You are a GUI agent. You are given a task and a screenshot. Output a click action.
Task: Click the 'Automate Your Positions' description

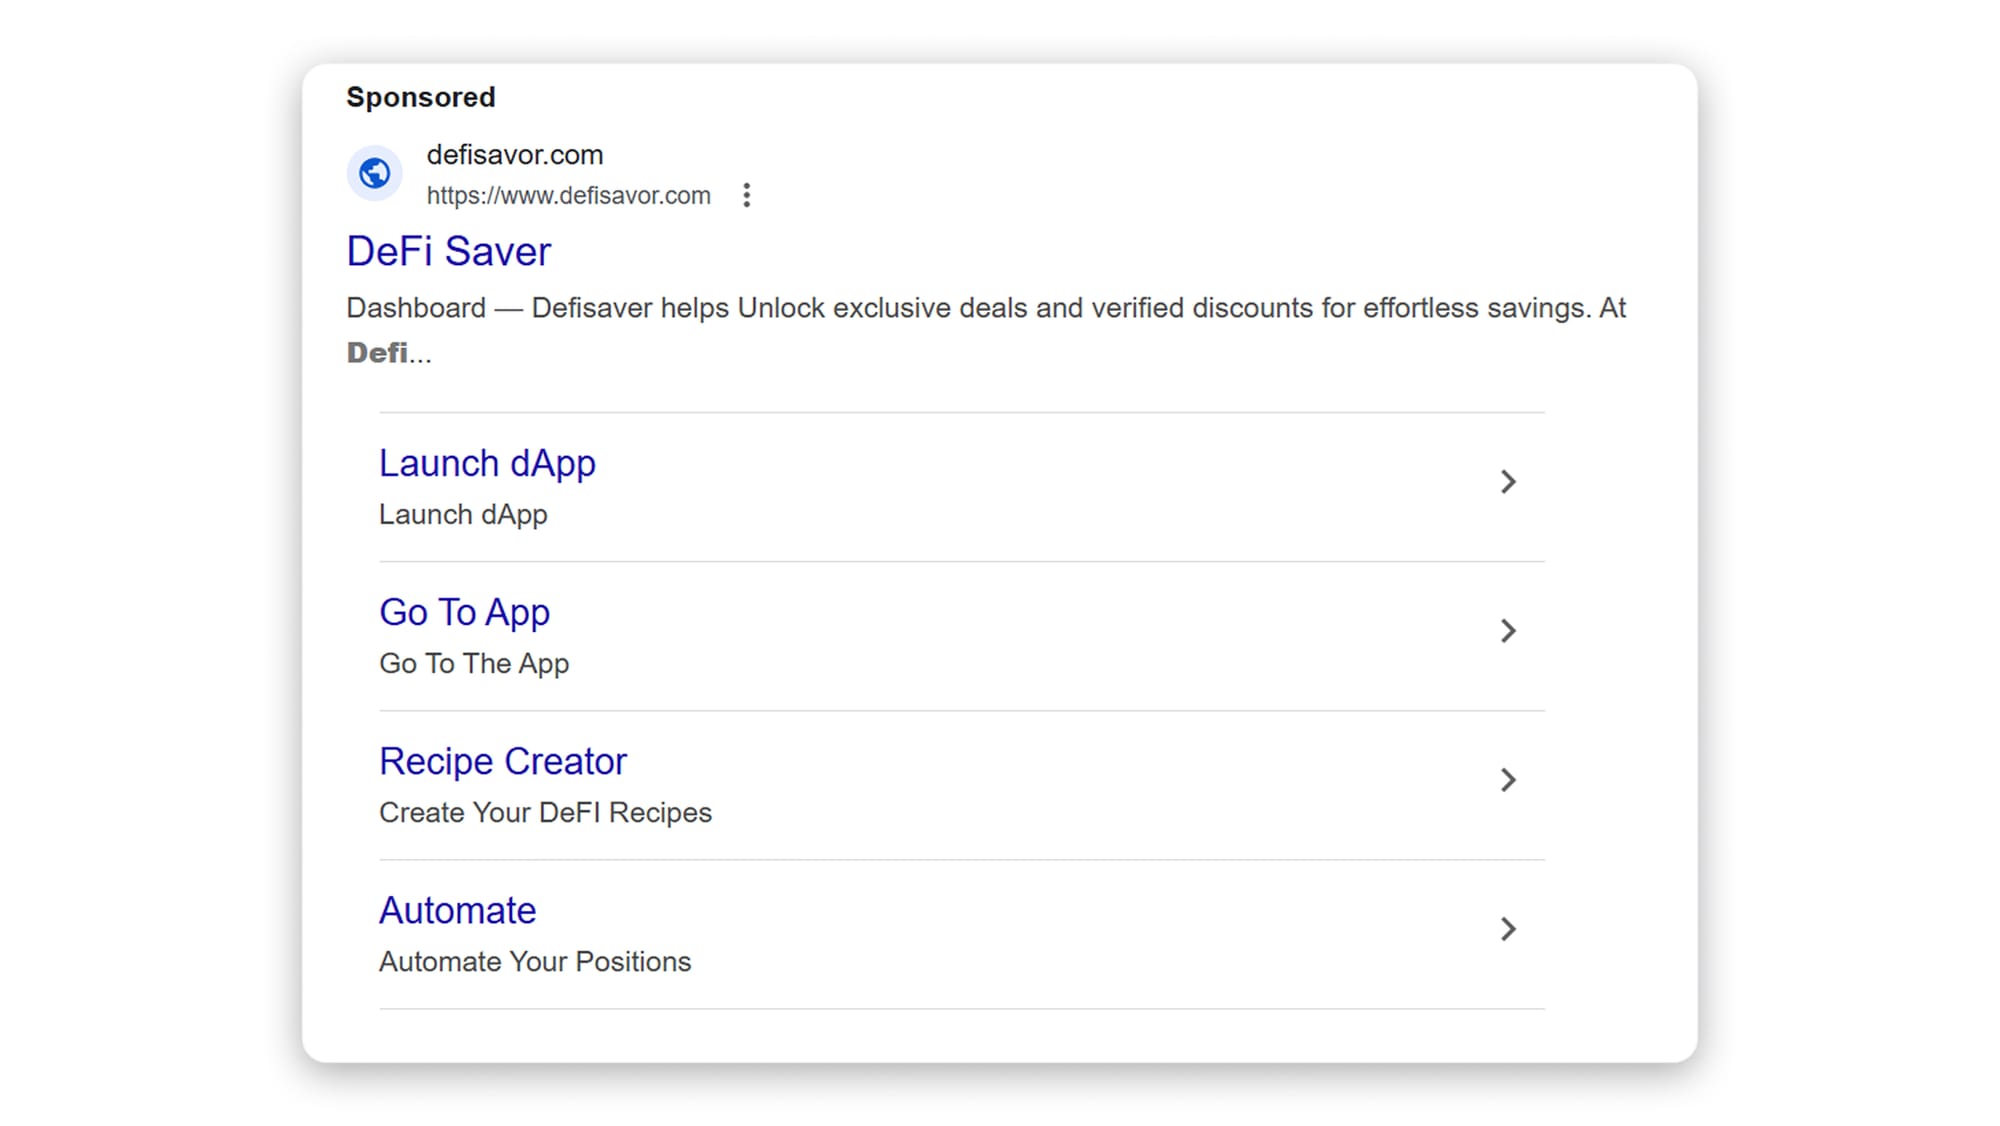535,961
